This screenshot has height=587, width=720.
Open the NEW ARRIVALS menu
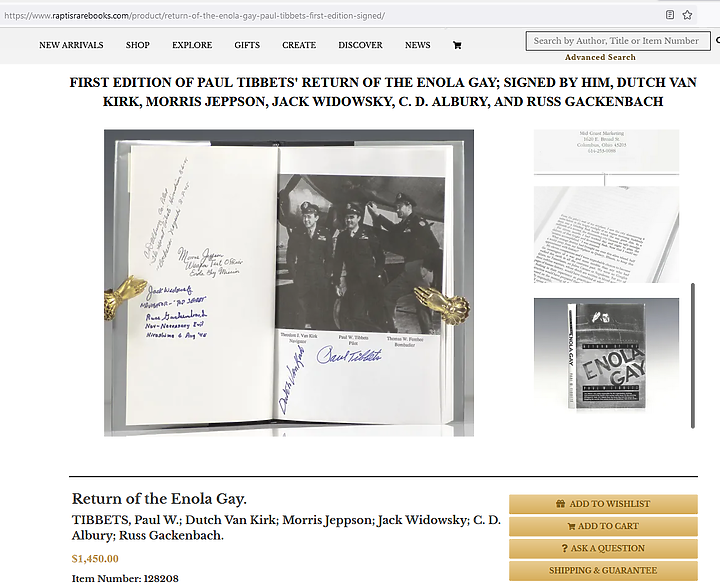(71, 45)
